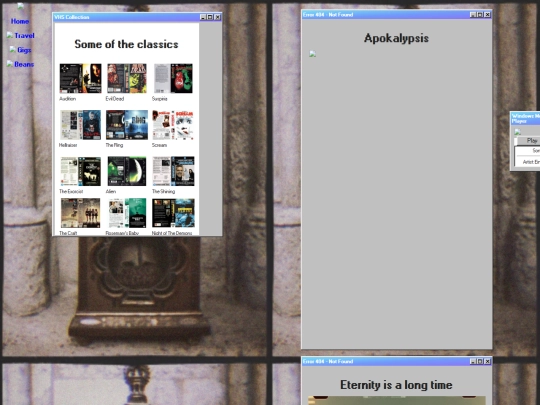The image size is (540, 405).
Task: Click the broken image icon beside Beans
Action: [10, 64]
